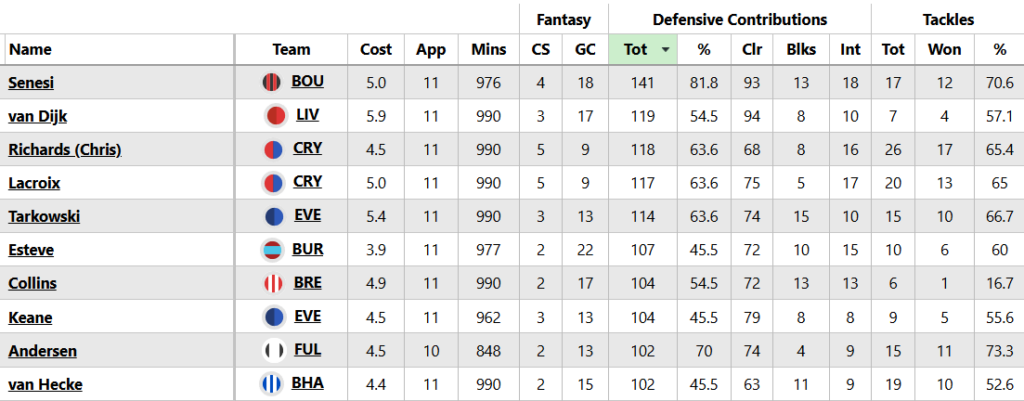Sort table by Cost column header
This screenshot has height=401, width=1024.
coord(376,49)
